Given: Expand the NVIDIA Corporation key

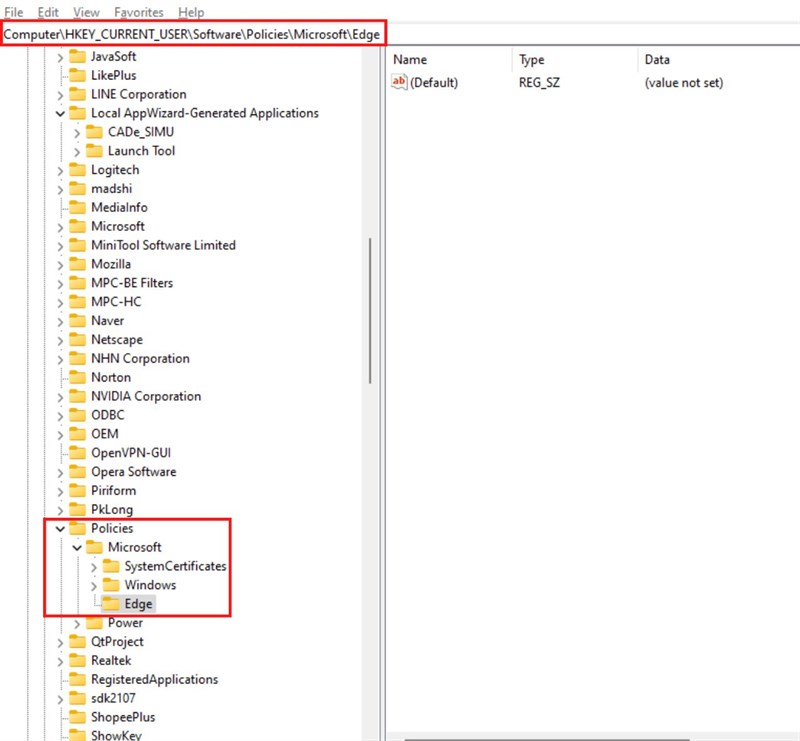Looking at the screenshot, I should tap(60, 397).
